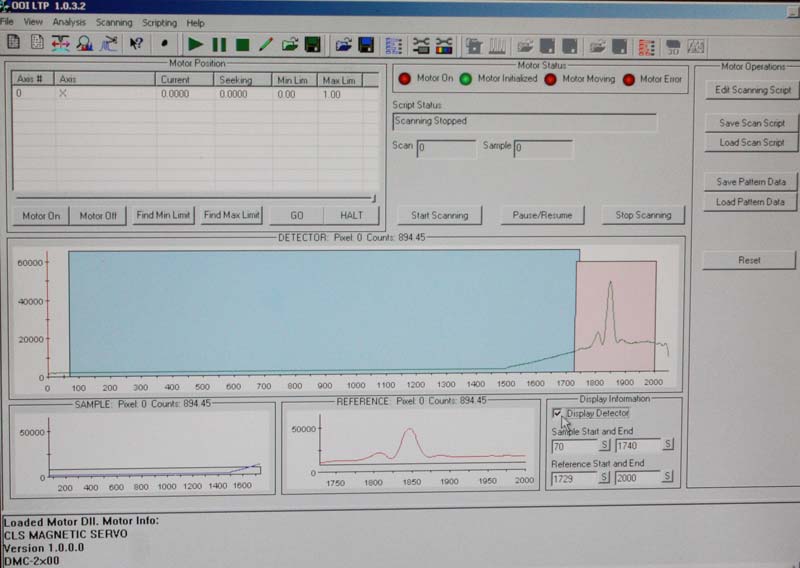Click the Find Max Limit button

pyautogui.click(x=231, y=215)
